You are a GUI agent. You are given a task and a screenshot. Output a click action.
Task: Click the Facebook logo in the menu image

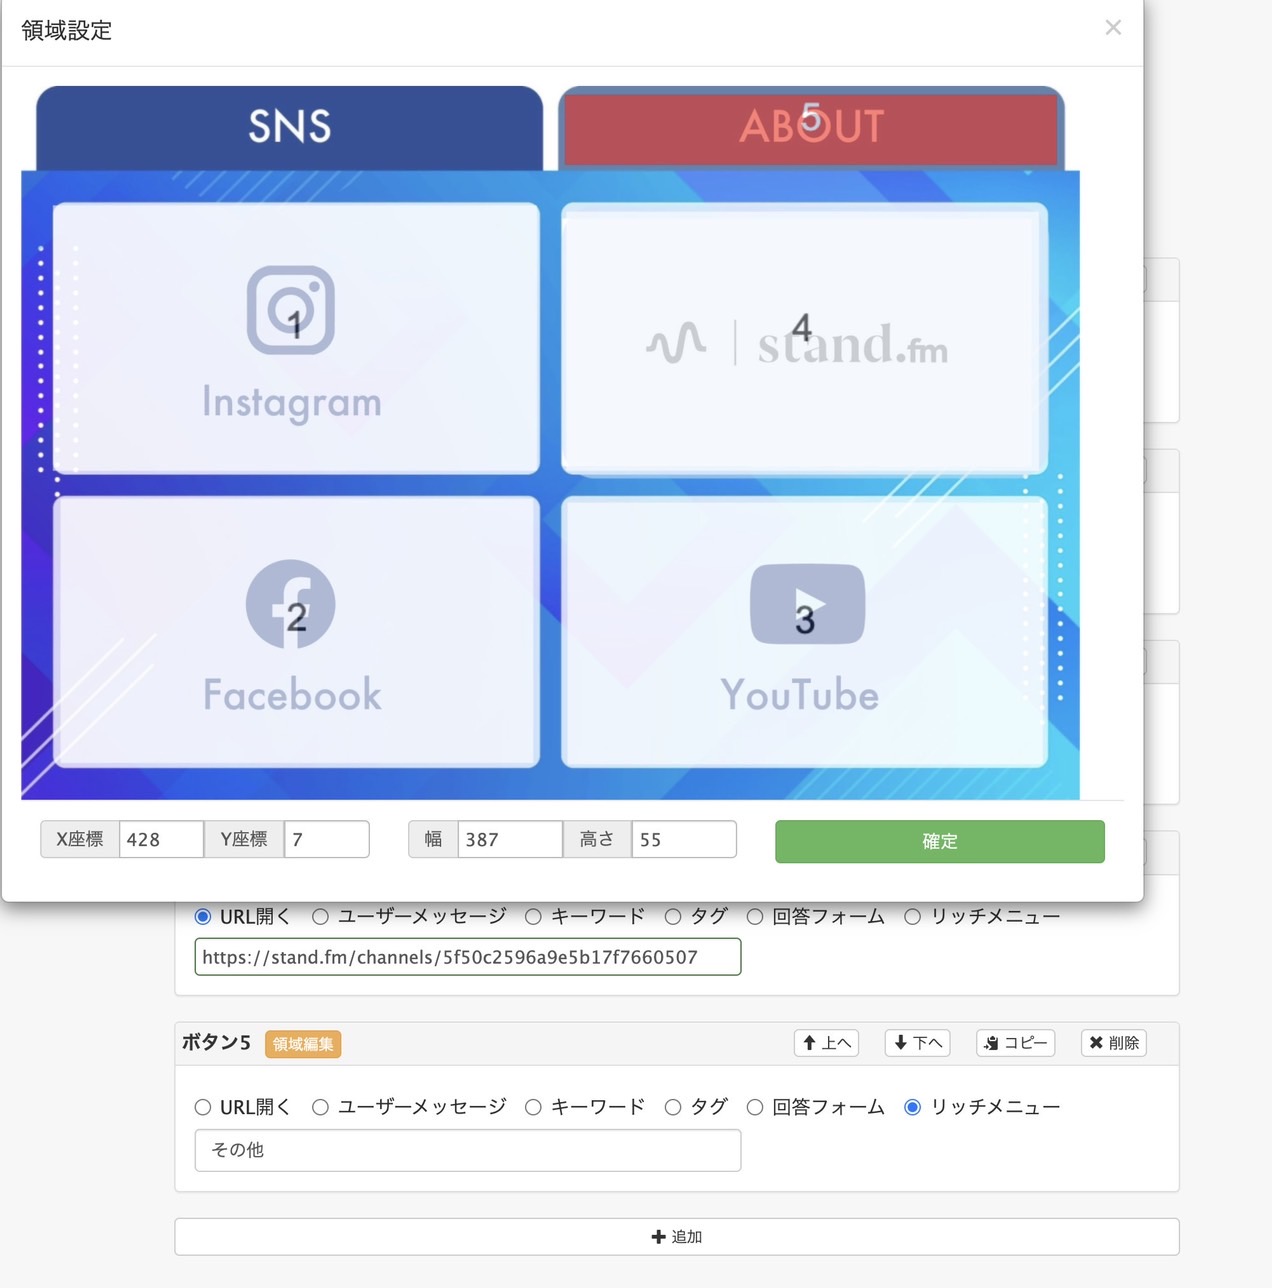(x=291, y=604)
